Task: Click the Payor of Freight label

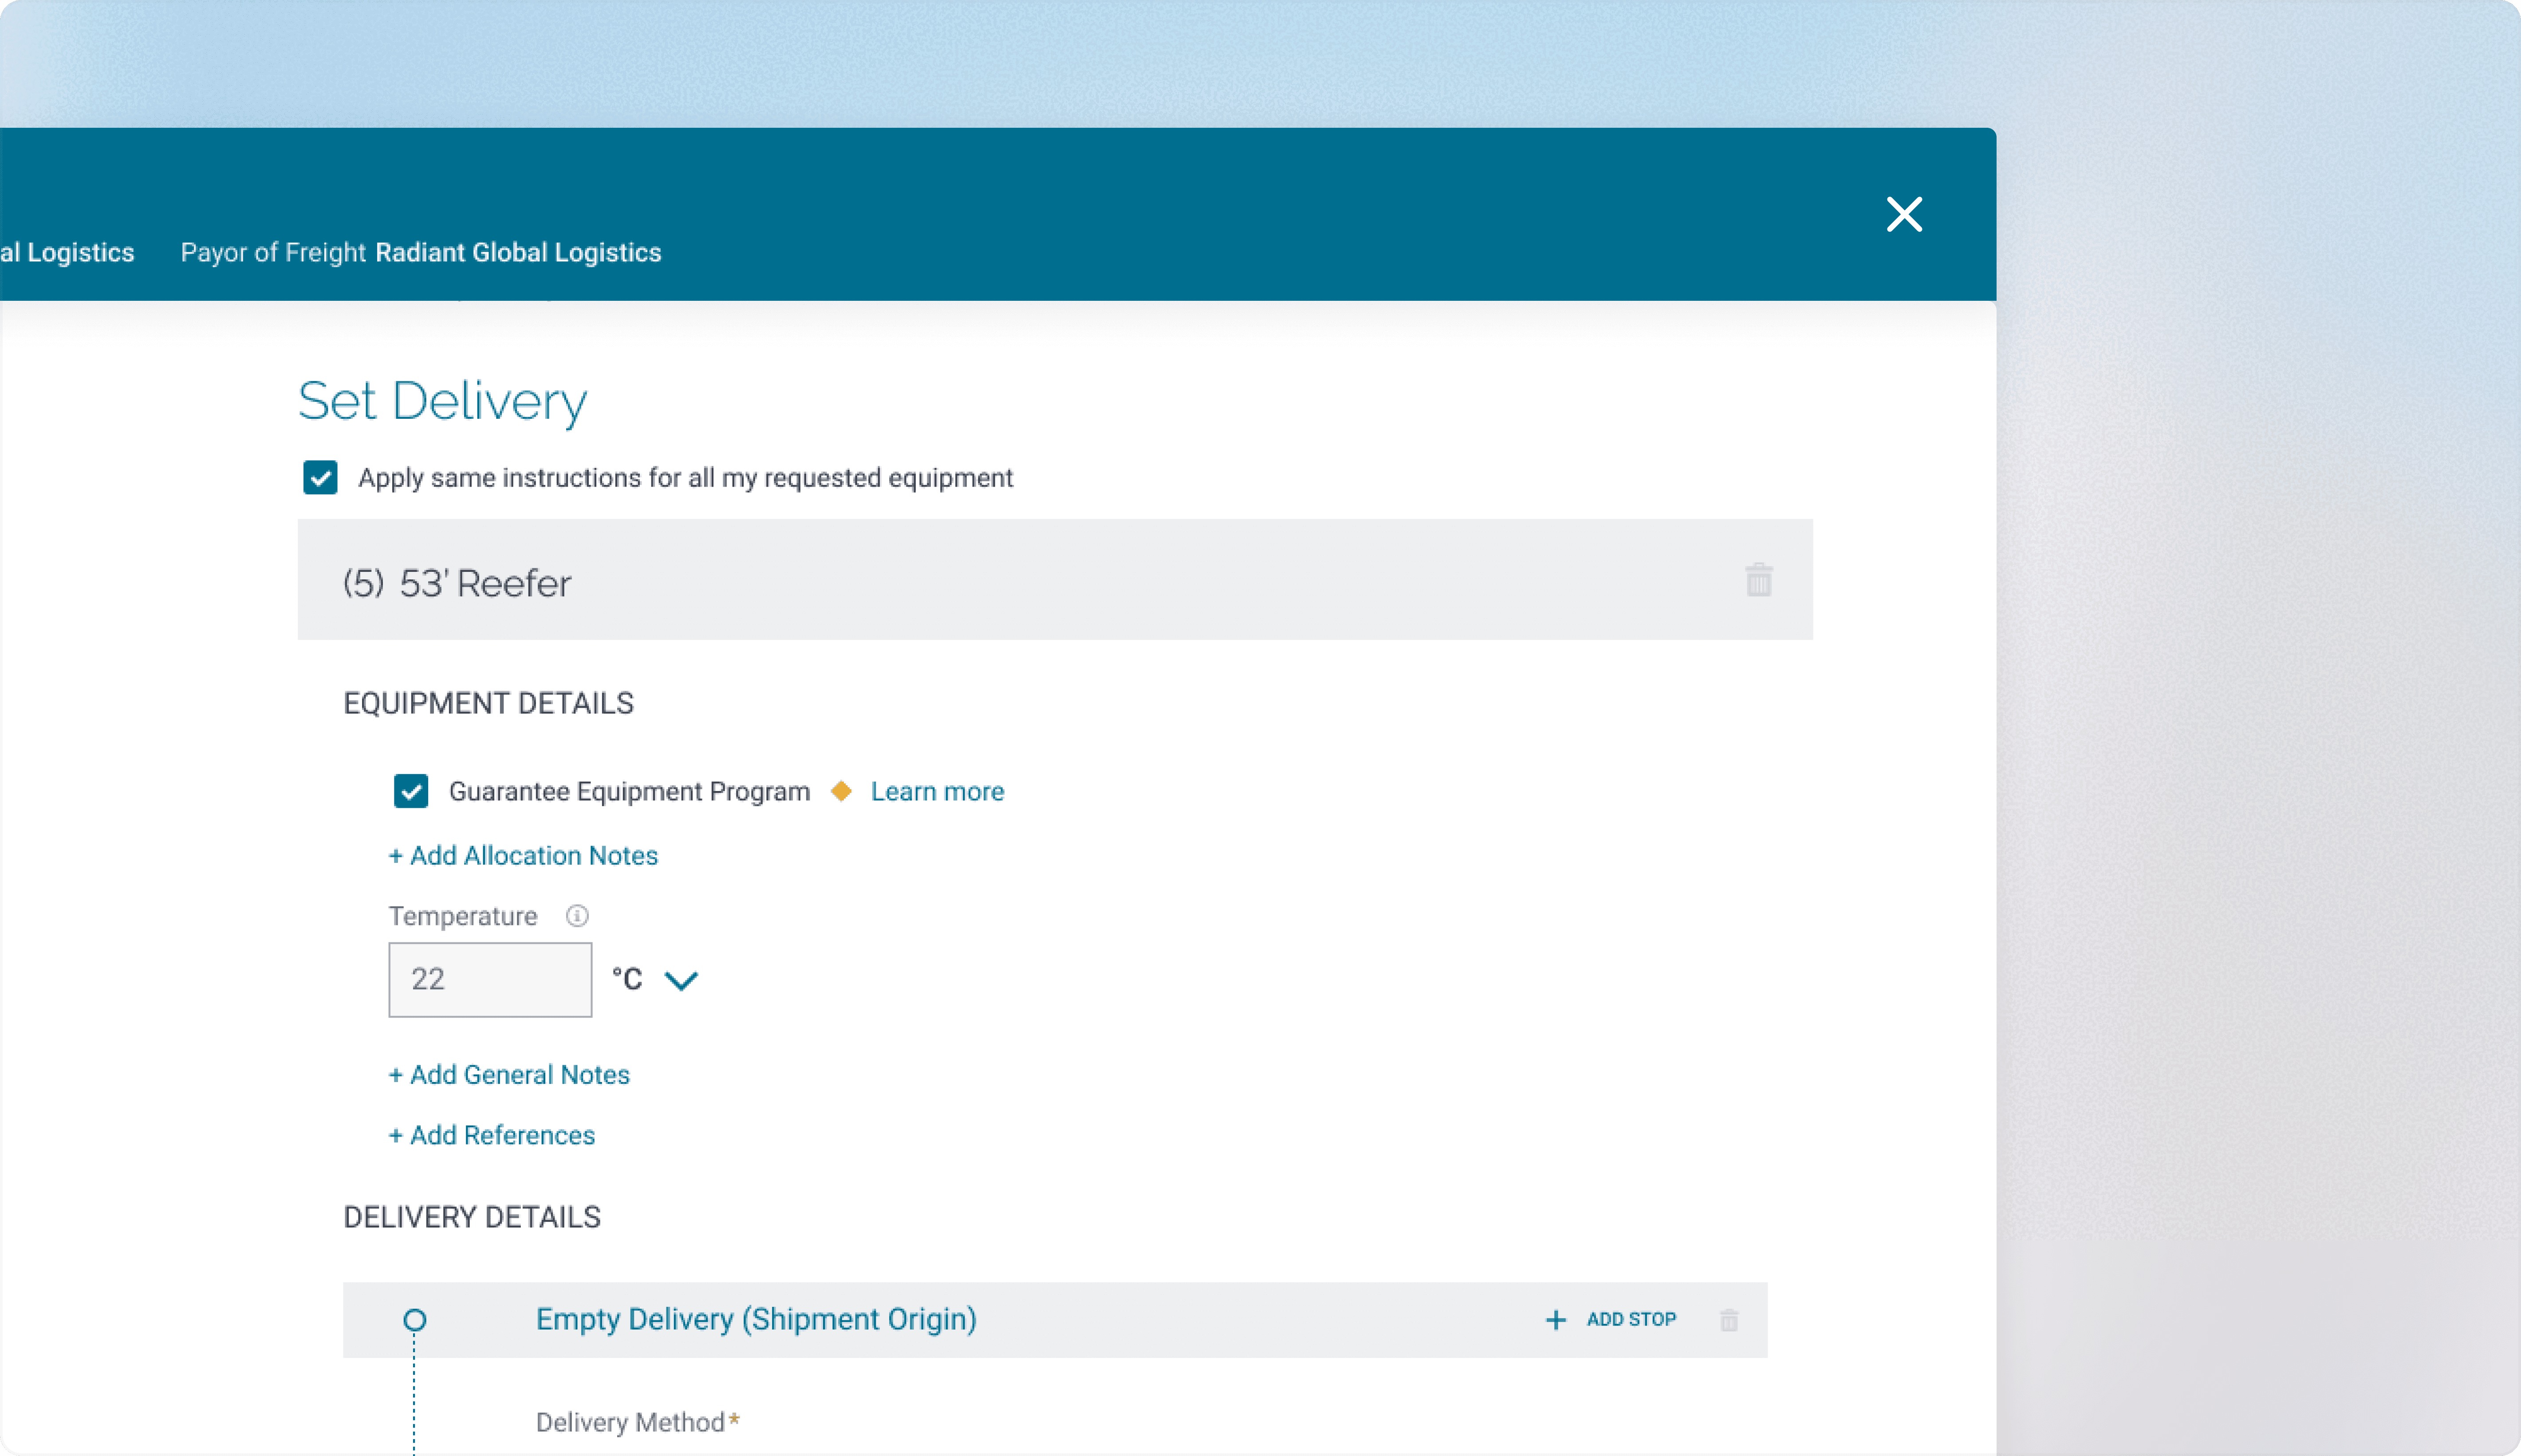Action: [x=273, y=252]
